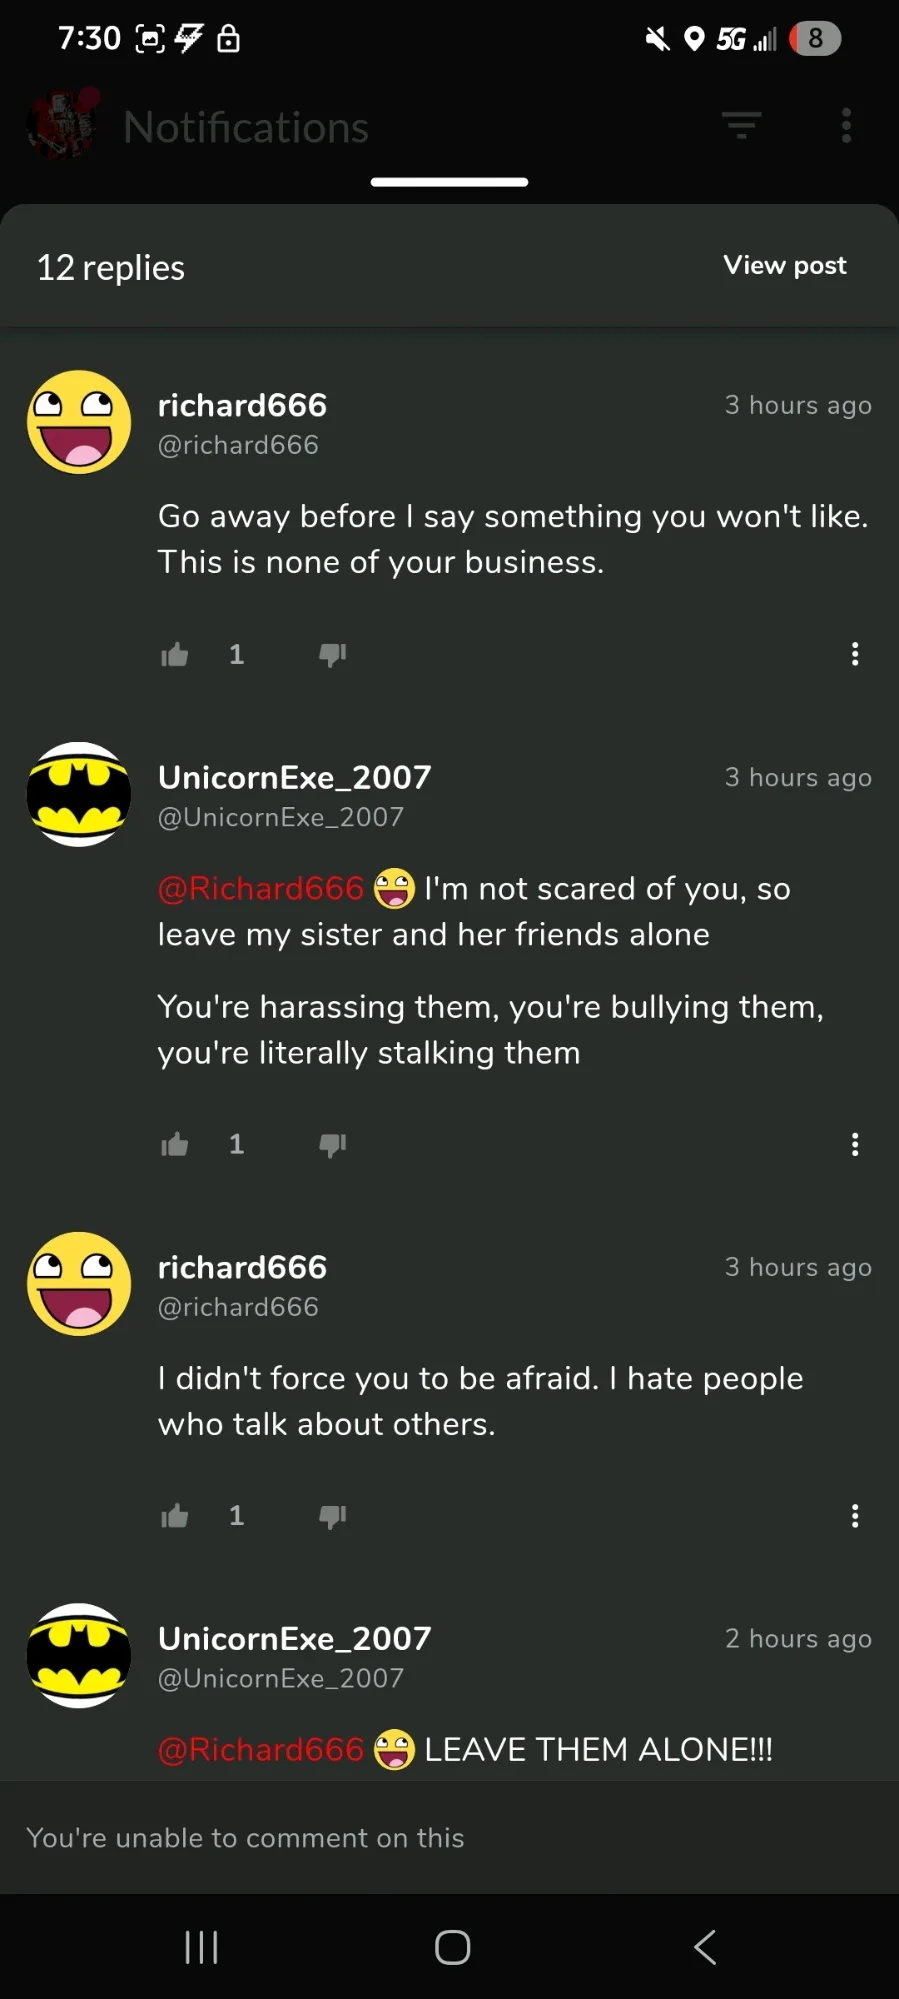Open options for richard666's second reply
The height and width of the screenshot is (1999, 899).
(855, 1516)
